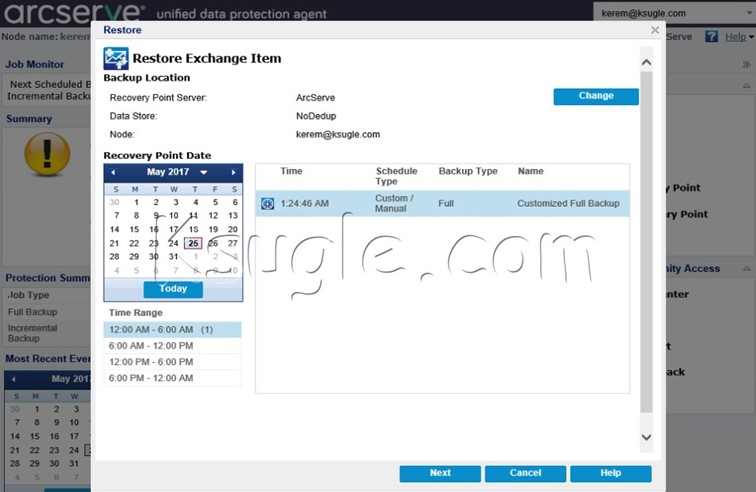Screen dimensions: 756x492
Task: Click the scroll up arrow in Restore dialog
Action: [x=646, y=63]
